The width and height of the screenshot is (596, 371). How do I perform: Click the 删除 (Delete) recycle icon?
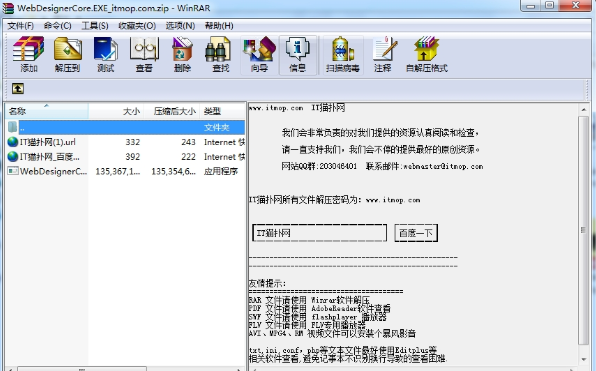[182, 49]
